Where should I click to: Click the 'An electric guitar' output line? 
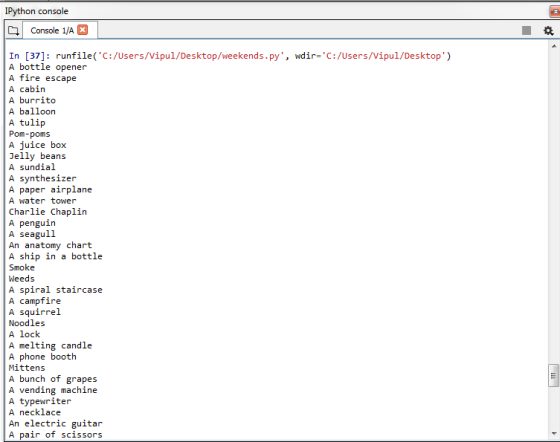56,424
